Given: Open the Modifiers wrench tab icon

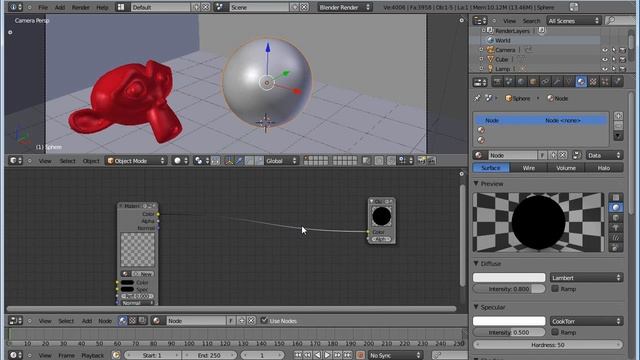Looking at the screenshot, I should (x=557, y=82).
